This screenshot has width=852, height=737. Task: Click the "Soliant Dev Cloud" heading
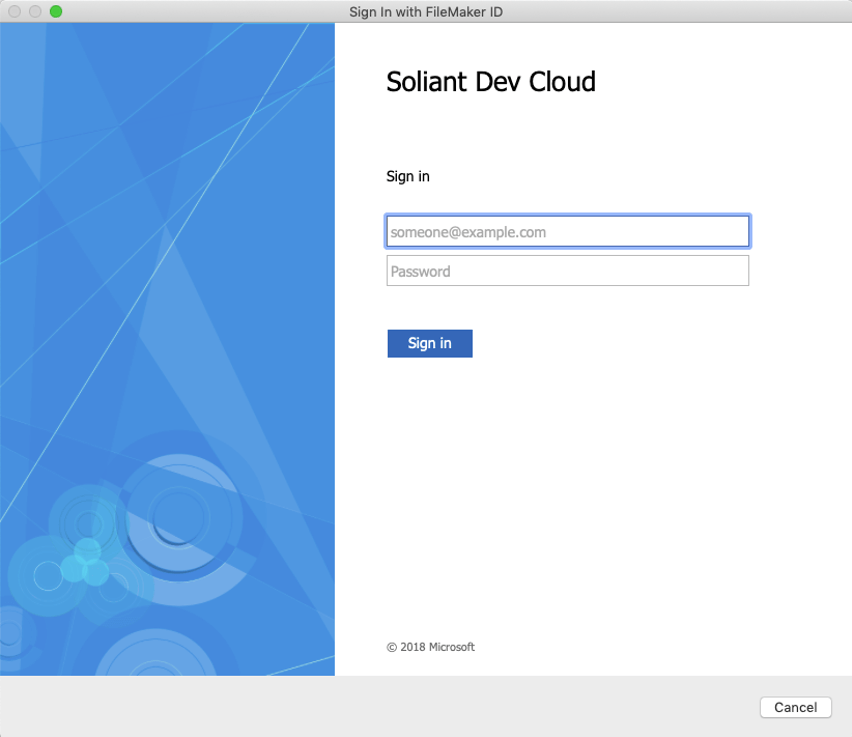click(491, 82)
